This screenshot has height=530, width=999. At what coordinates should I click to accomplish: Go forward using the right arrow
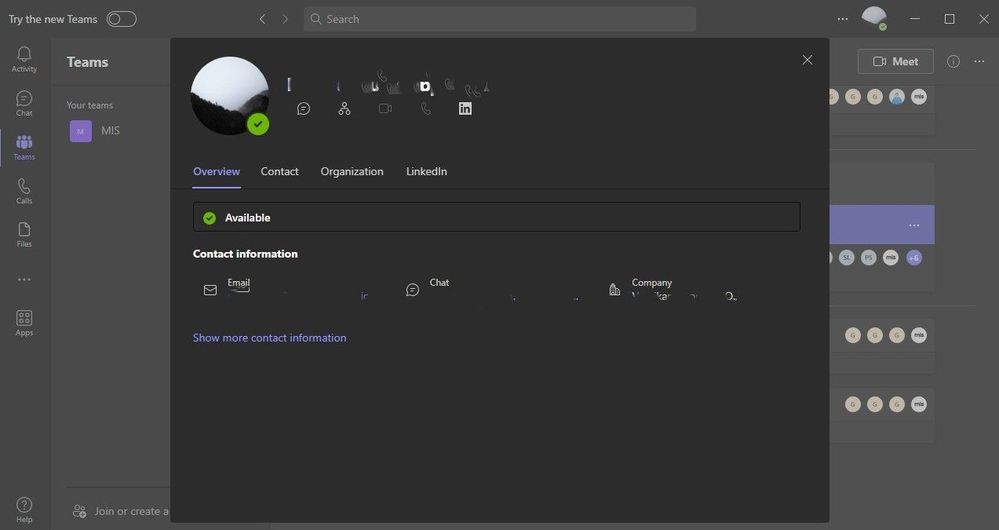pyautogui.click(x=285, y=19)
